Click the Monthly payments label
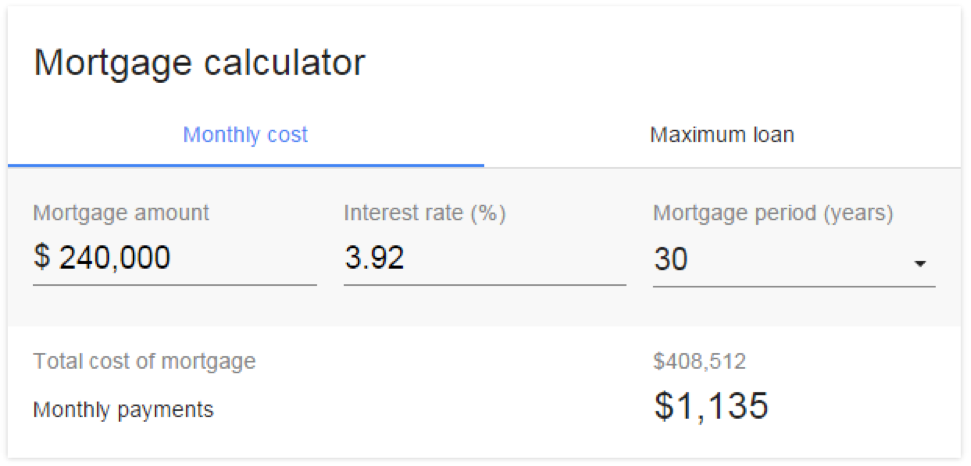The image size is (971, 466). pyautogui.click(x=123, y=410)
